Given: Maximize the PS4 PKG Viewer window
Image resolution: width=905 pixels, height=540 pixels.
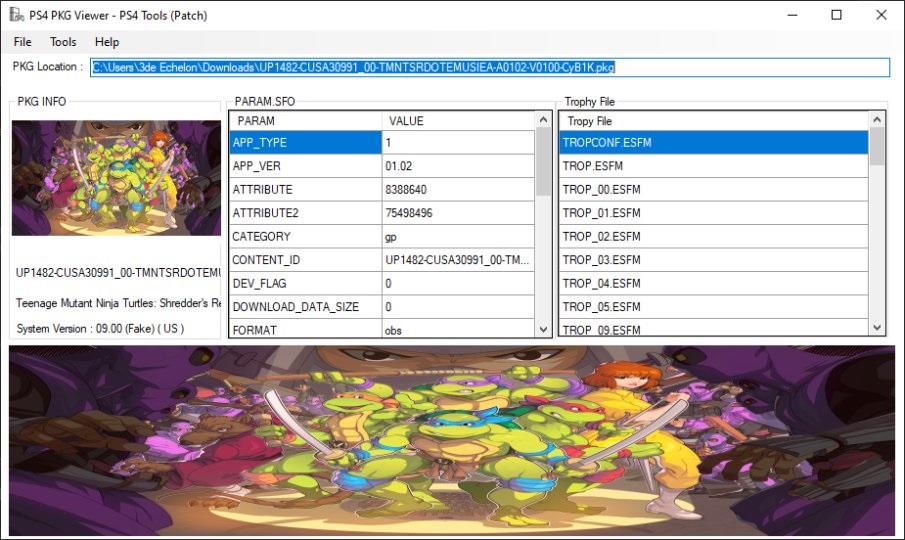Looking at the screenshot, I should pyautogui.click(x=836, y=15).
